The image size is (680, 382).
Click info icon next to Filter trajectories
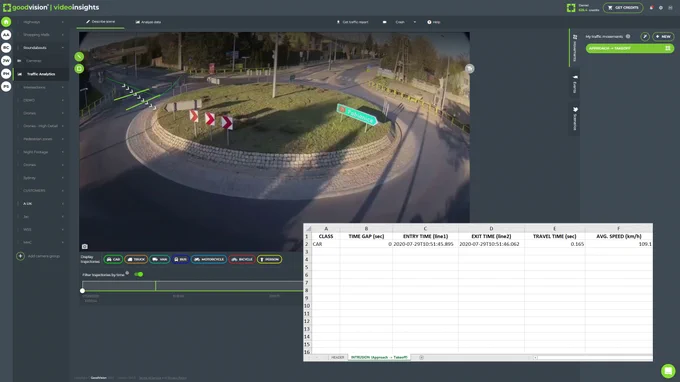pos(127,273)
